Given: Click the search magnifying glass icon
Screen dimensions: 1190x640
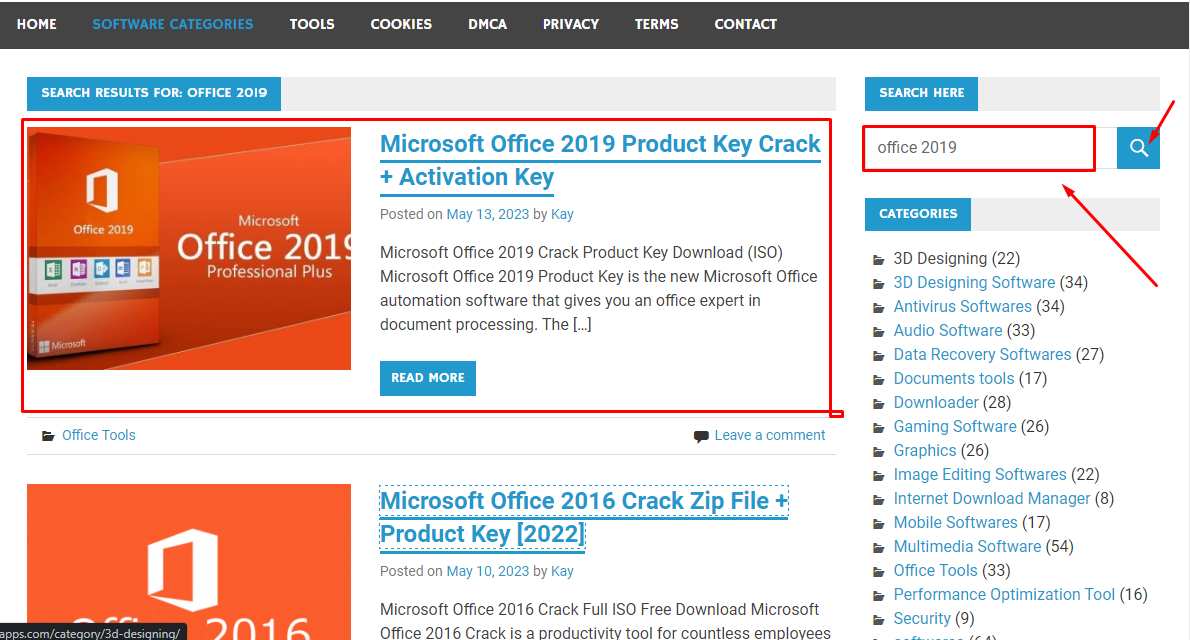Looking at the screenshot, I should tap(1138, 147).
